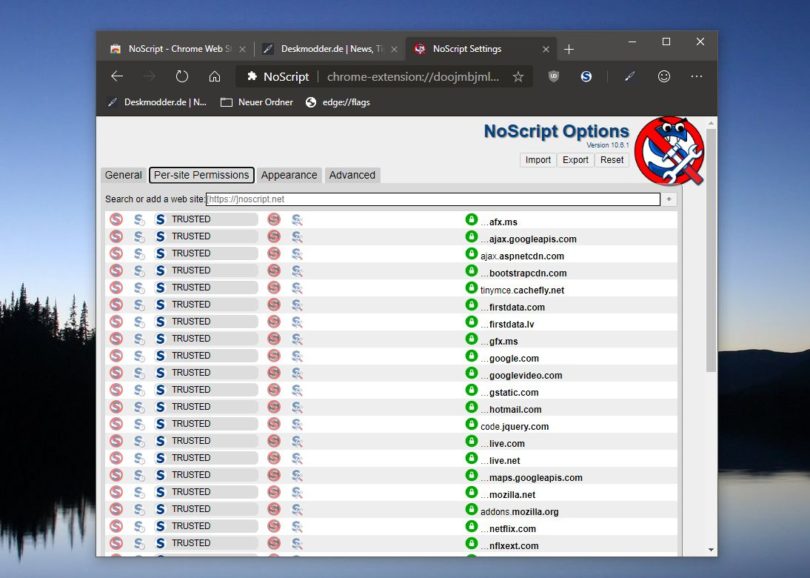Screen dimensions: 810x578
Task: Select TRUSTED preset for live.net
Action: pos(206,458)
